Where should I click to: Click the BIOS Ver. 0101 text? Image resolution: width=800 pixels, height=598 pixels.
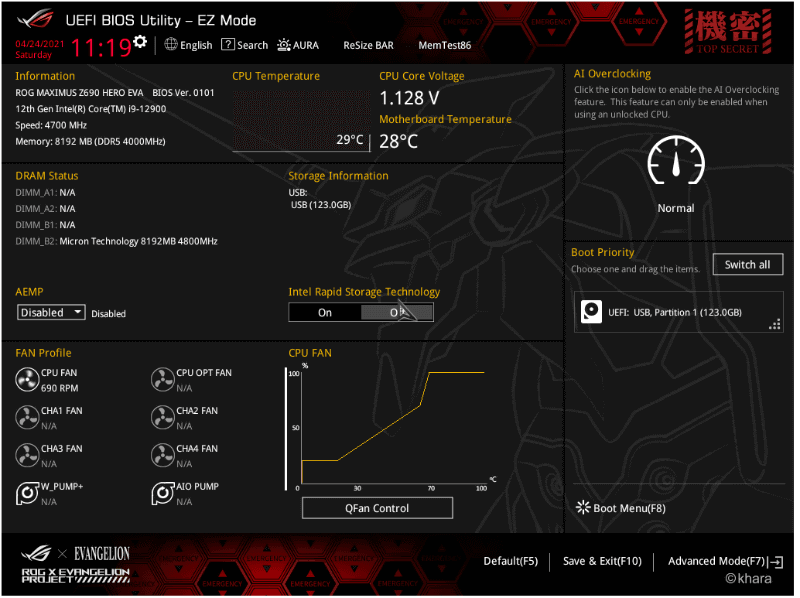184,93
